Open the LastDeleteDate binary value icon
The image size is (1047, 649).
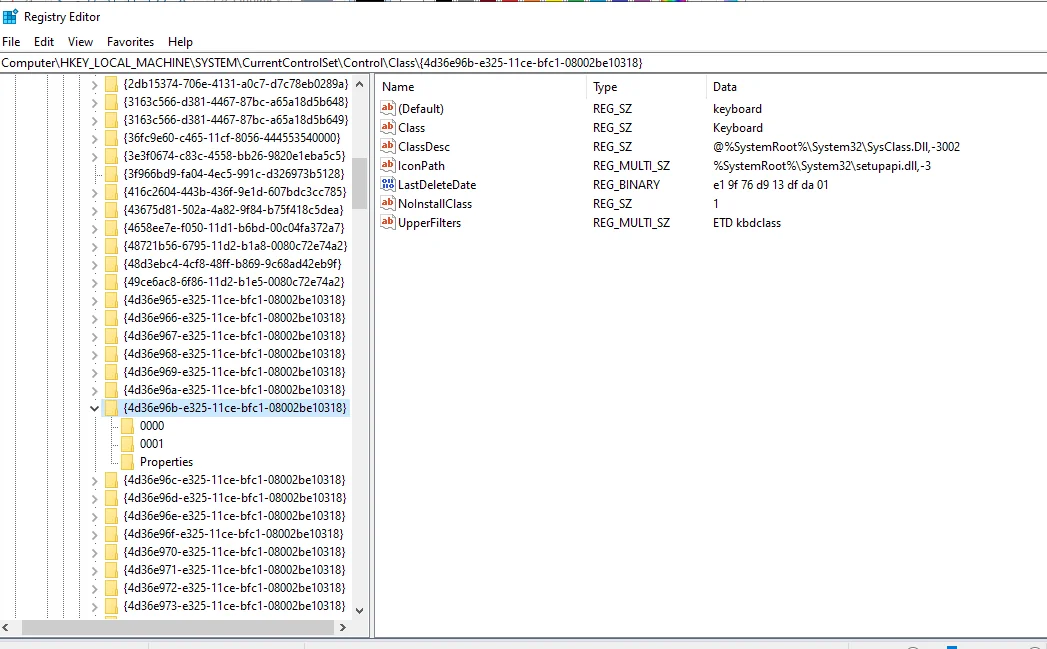(389, 184)
